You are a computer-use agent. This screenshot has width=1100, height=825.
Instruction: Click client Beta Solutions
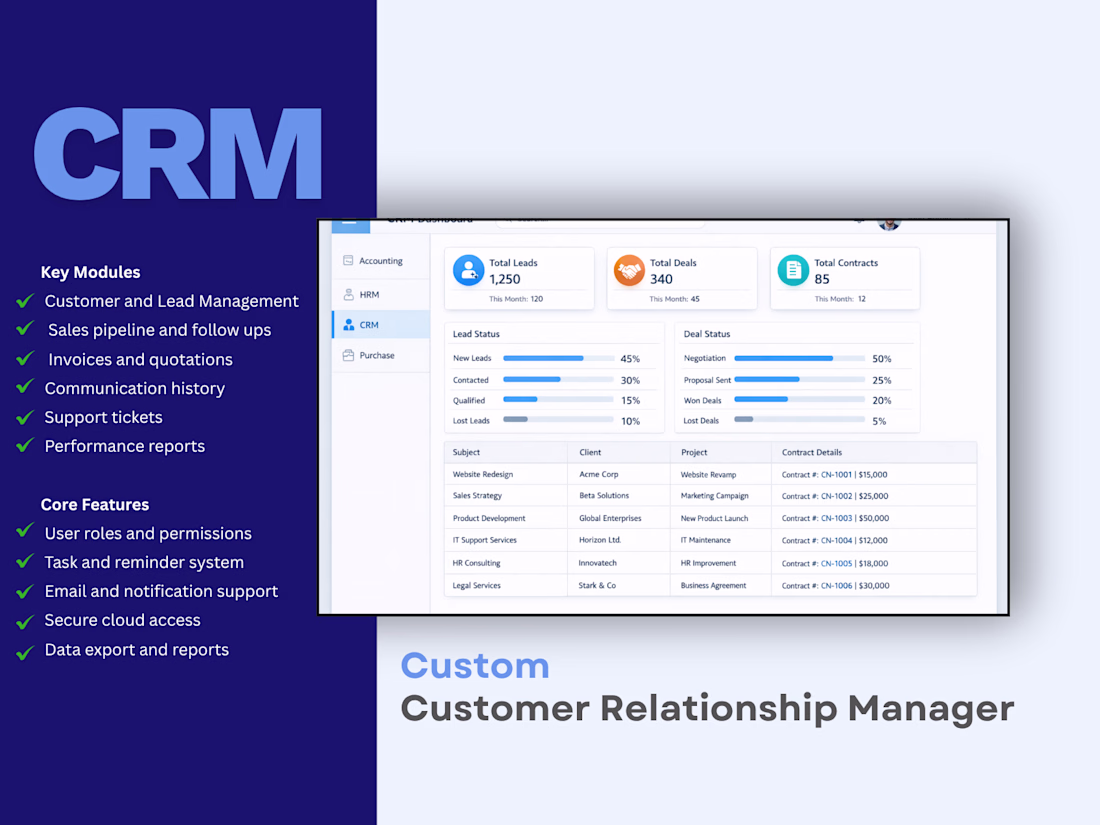[x=604, y=496]
